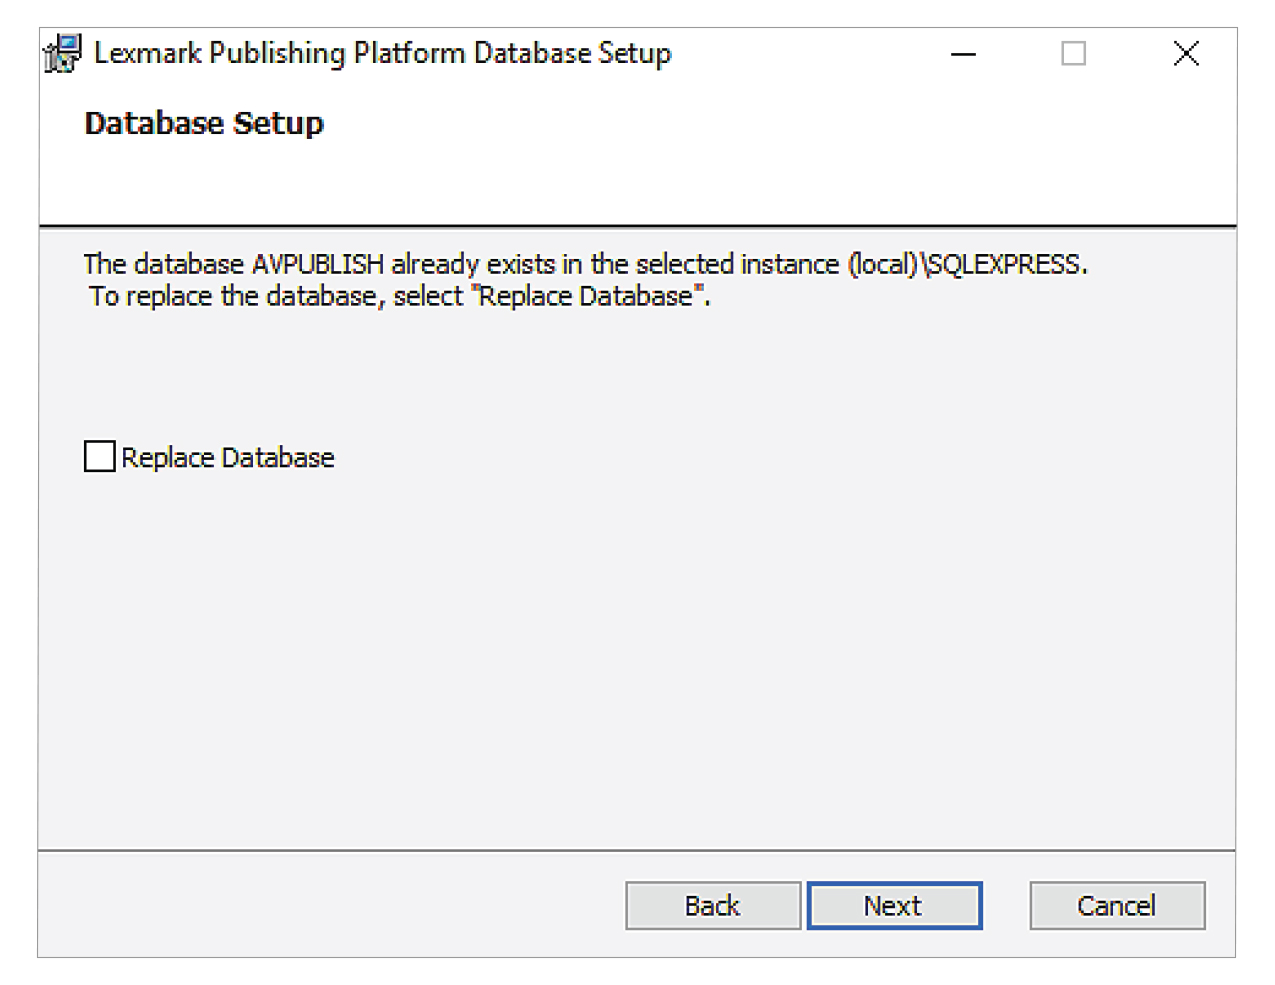
Task: Click the installer icon in the title bar
Action: [62, 54]
